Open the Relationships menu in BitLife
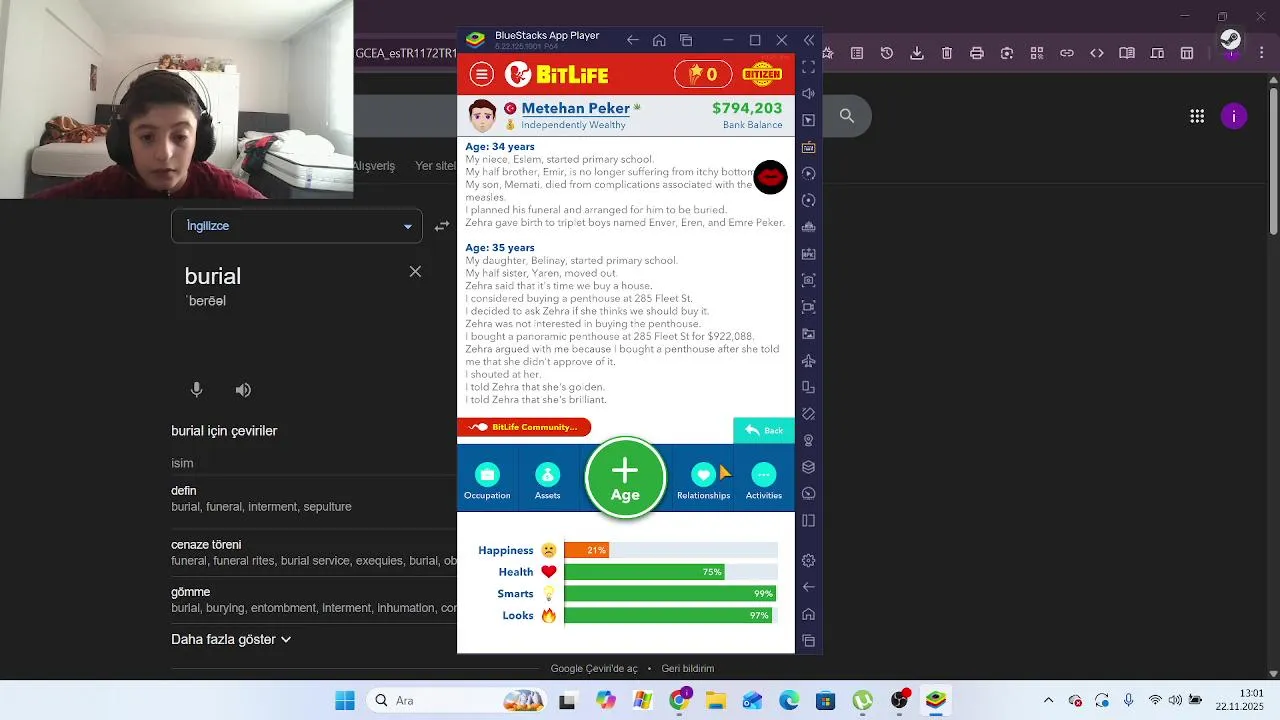The height and width of the screenshot is (720, 1280). [703, 481]
